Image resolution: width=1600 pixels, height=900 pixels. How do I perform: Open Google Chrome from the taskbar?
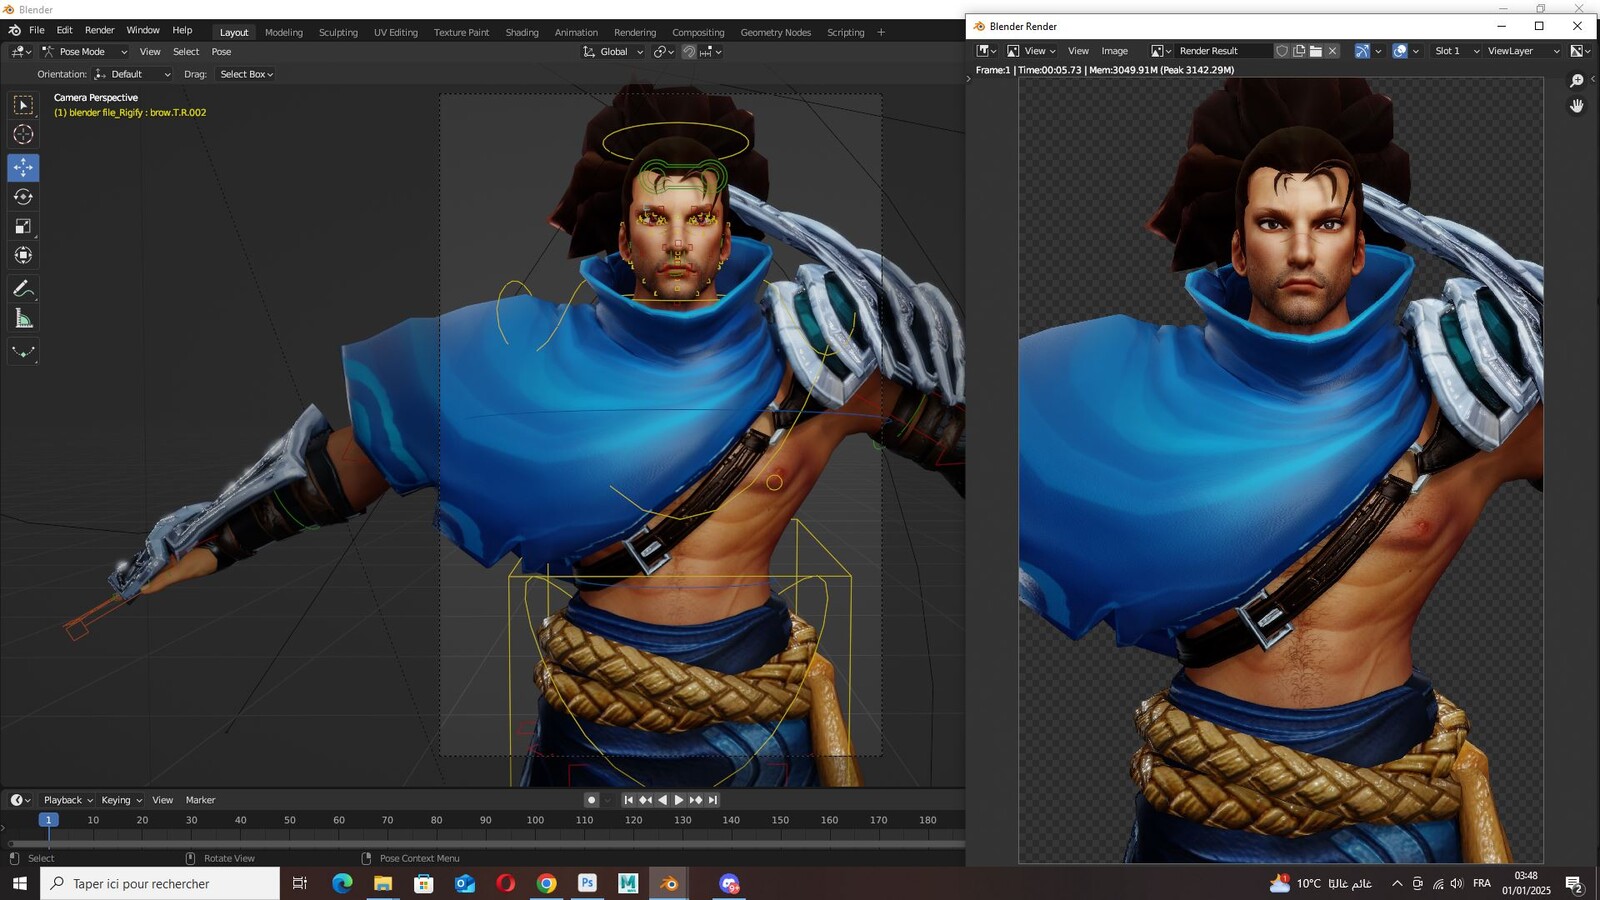pos(546,883)
